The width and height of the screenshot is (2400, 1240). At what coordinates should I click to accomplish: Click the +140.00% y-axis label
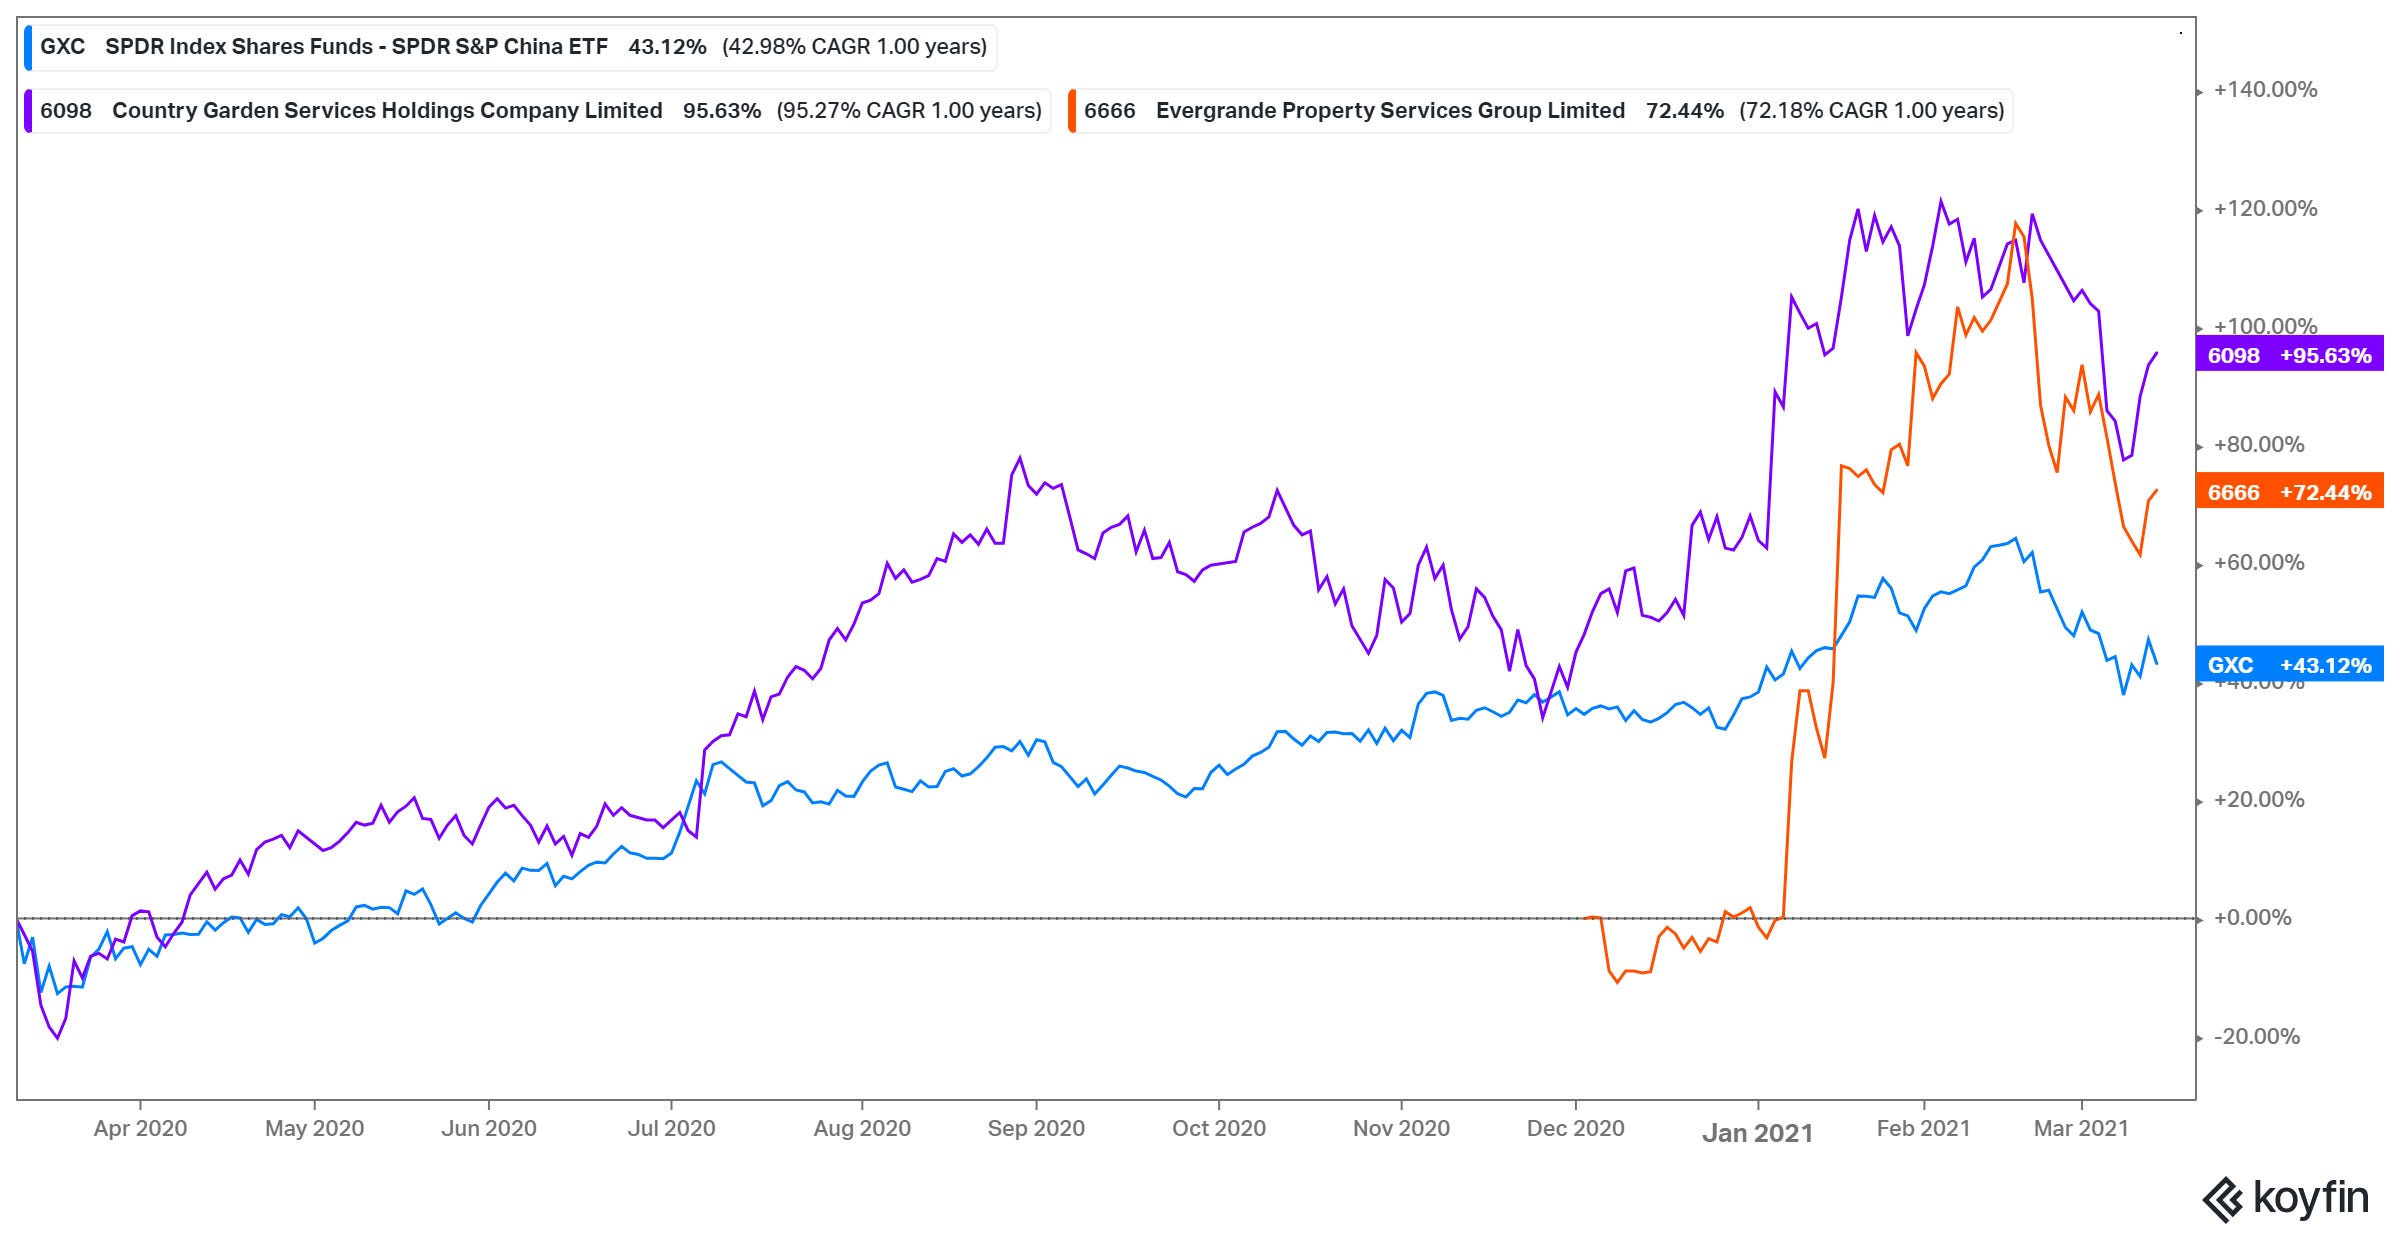(x=2265, y=90)
